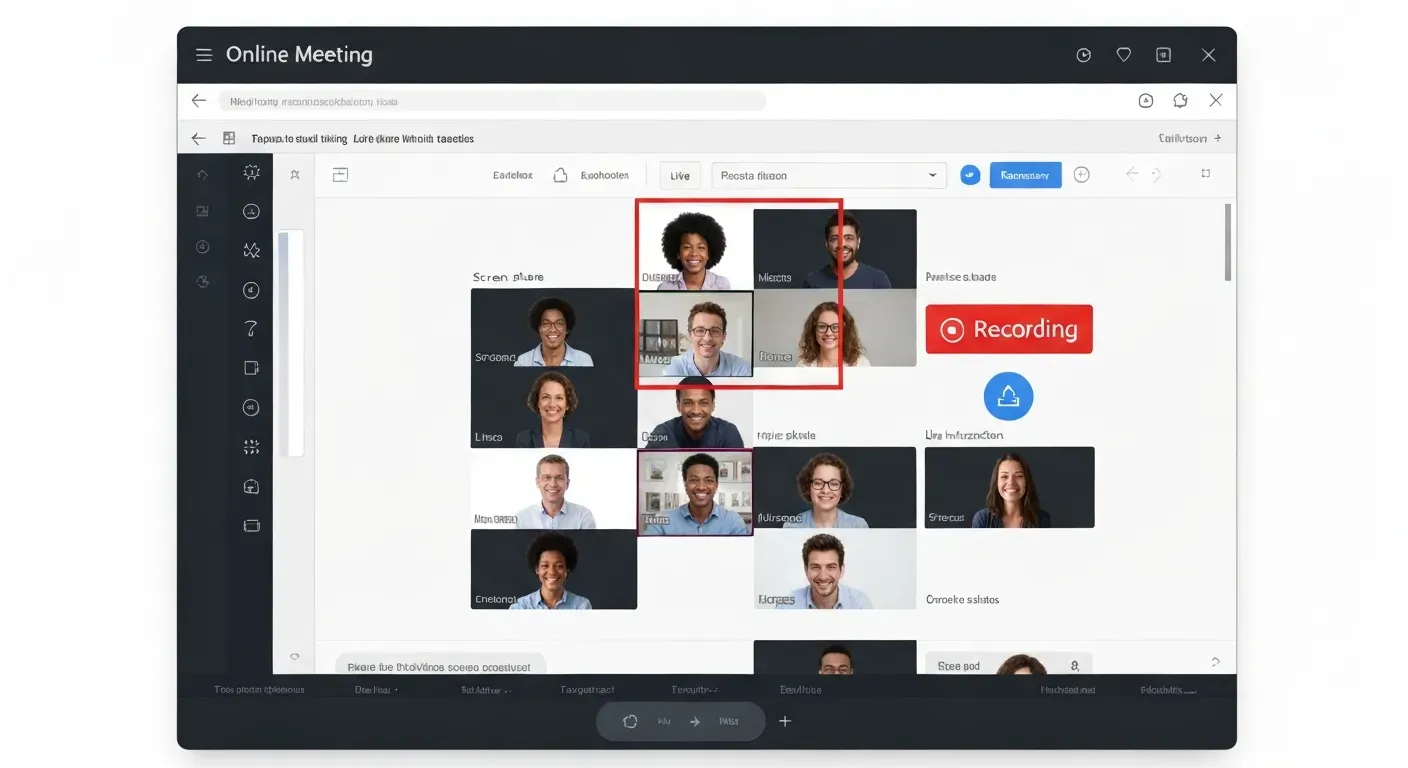The width and height of the screenshot is (1408, 768).
Task: Click the layout grid icon left of the toolbar
Action: pyautogui.click(x=340, y=174)
